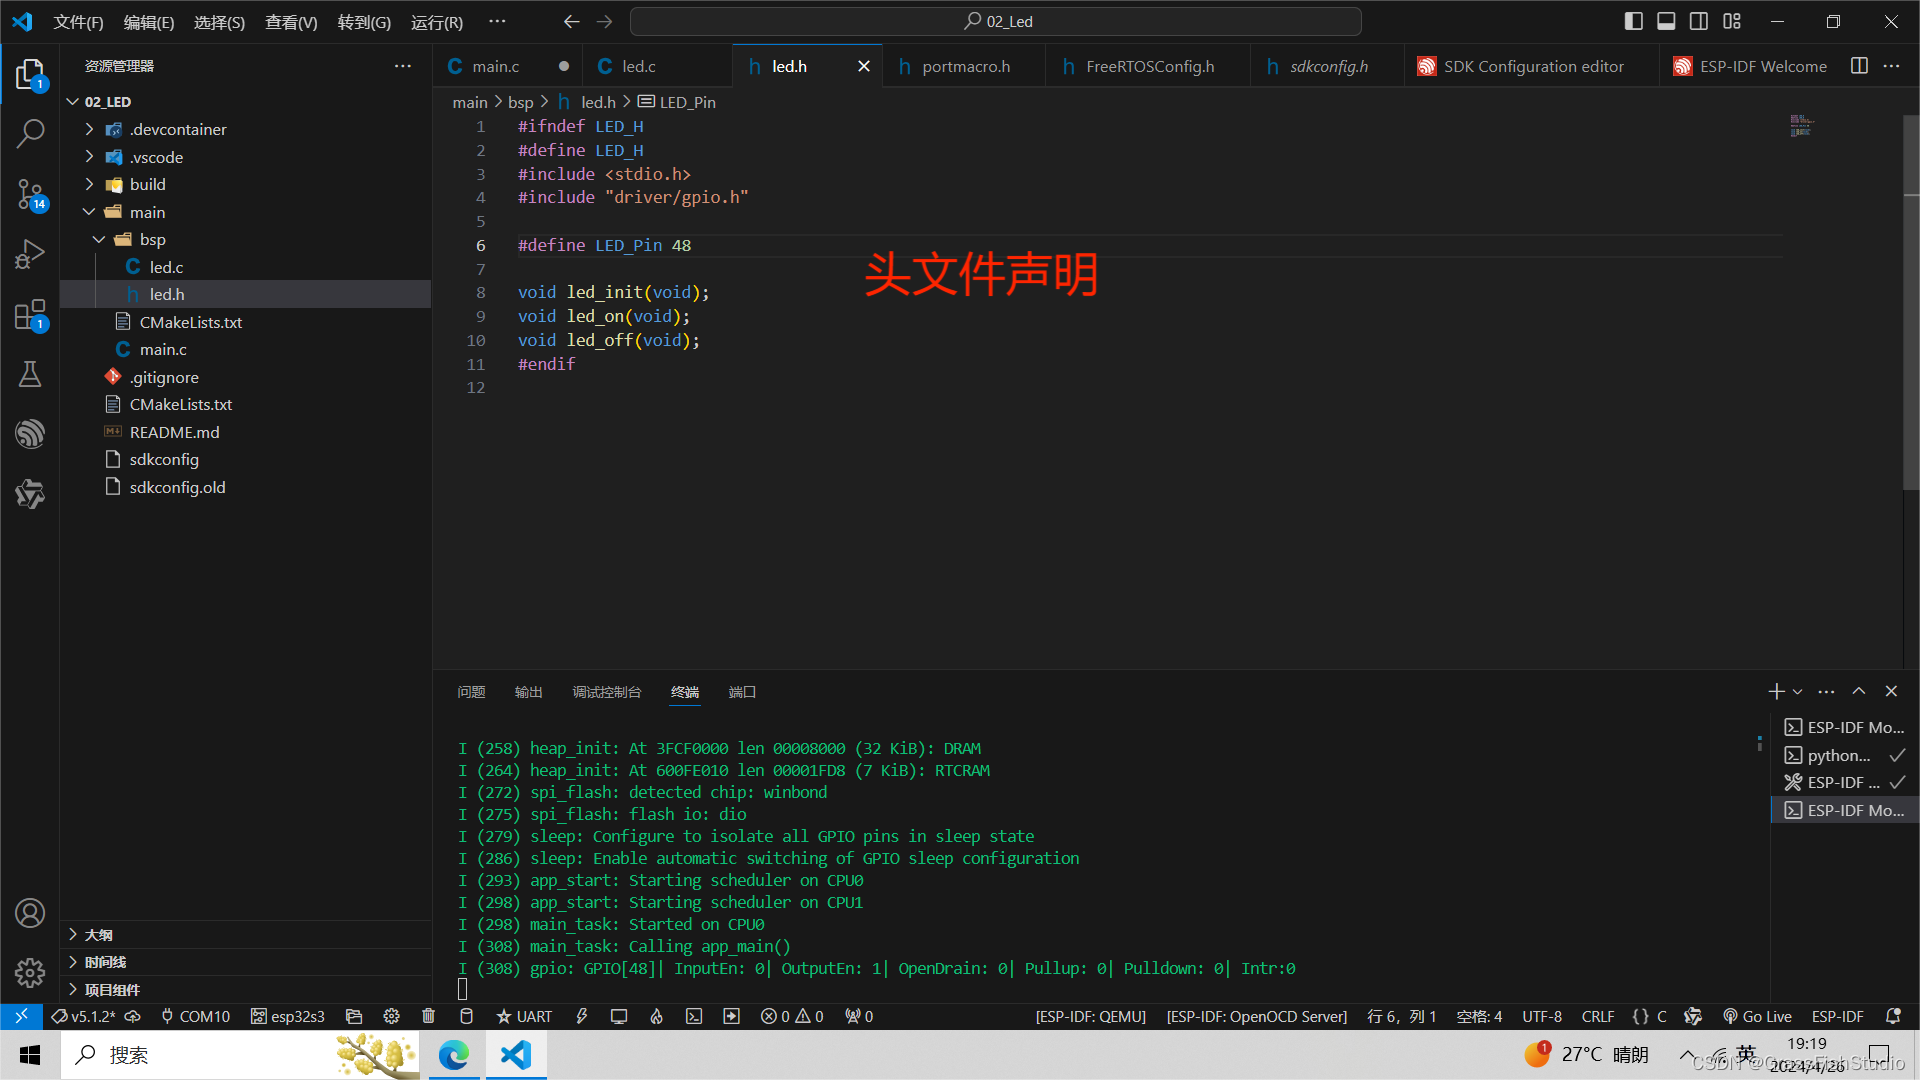Open the Extensions view

[x=30, y=315]
